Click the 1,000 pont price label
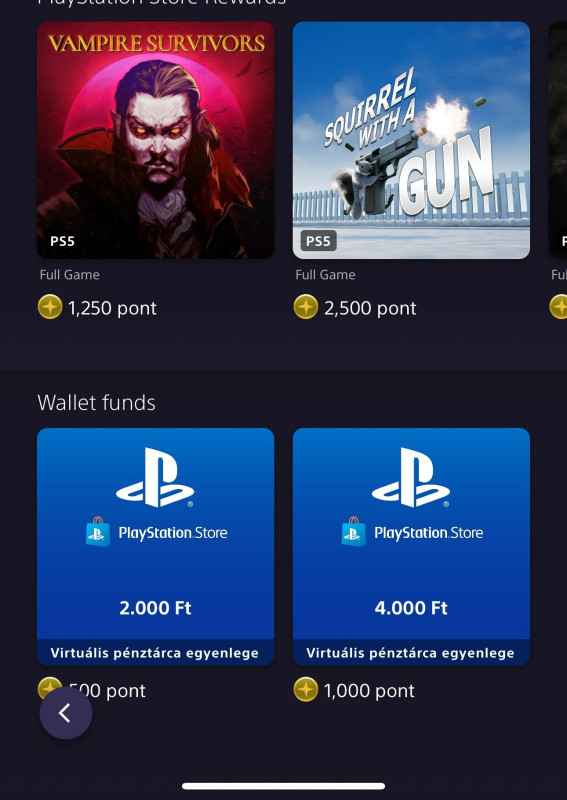The width and height of the screenshot is (567, 800). click(369, 691)
